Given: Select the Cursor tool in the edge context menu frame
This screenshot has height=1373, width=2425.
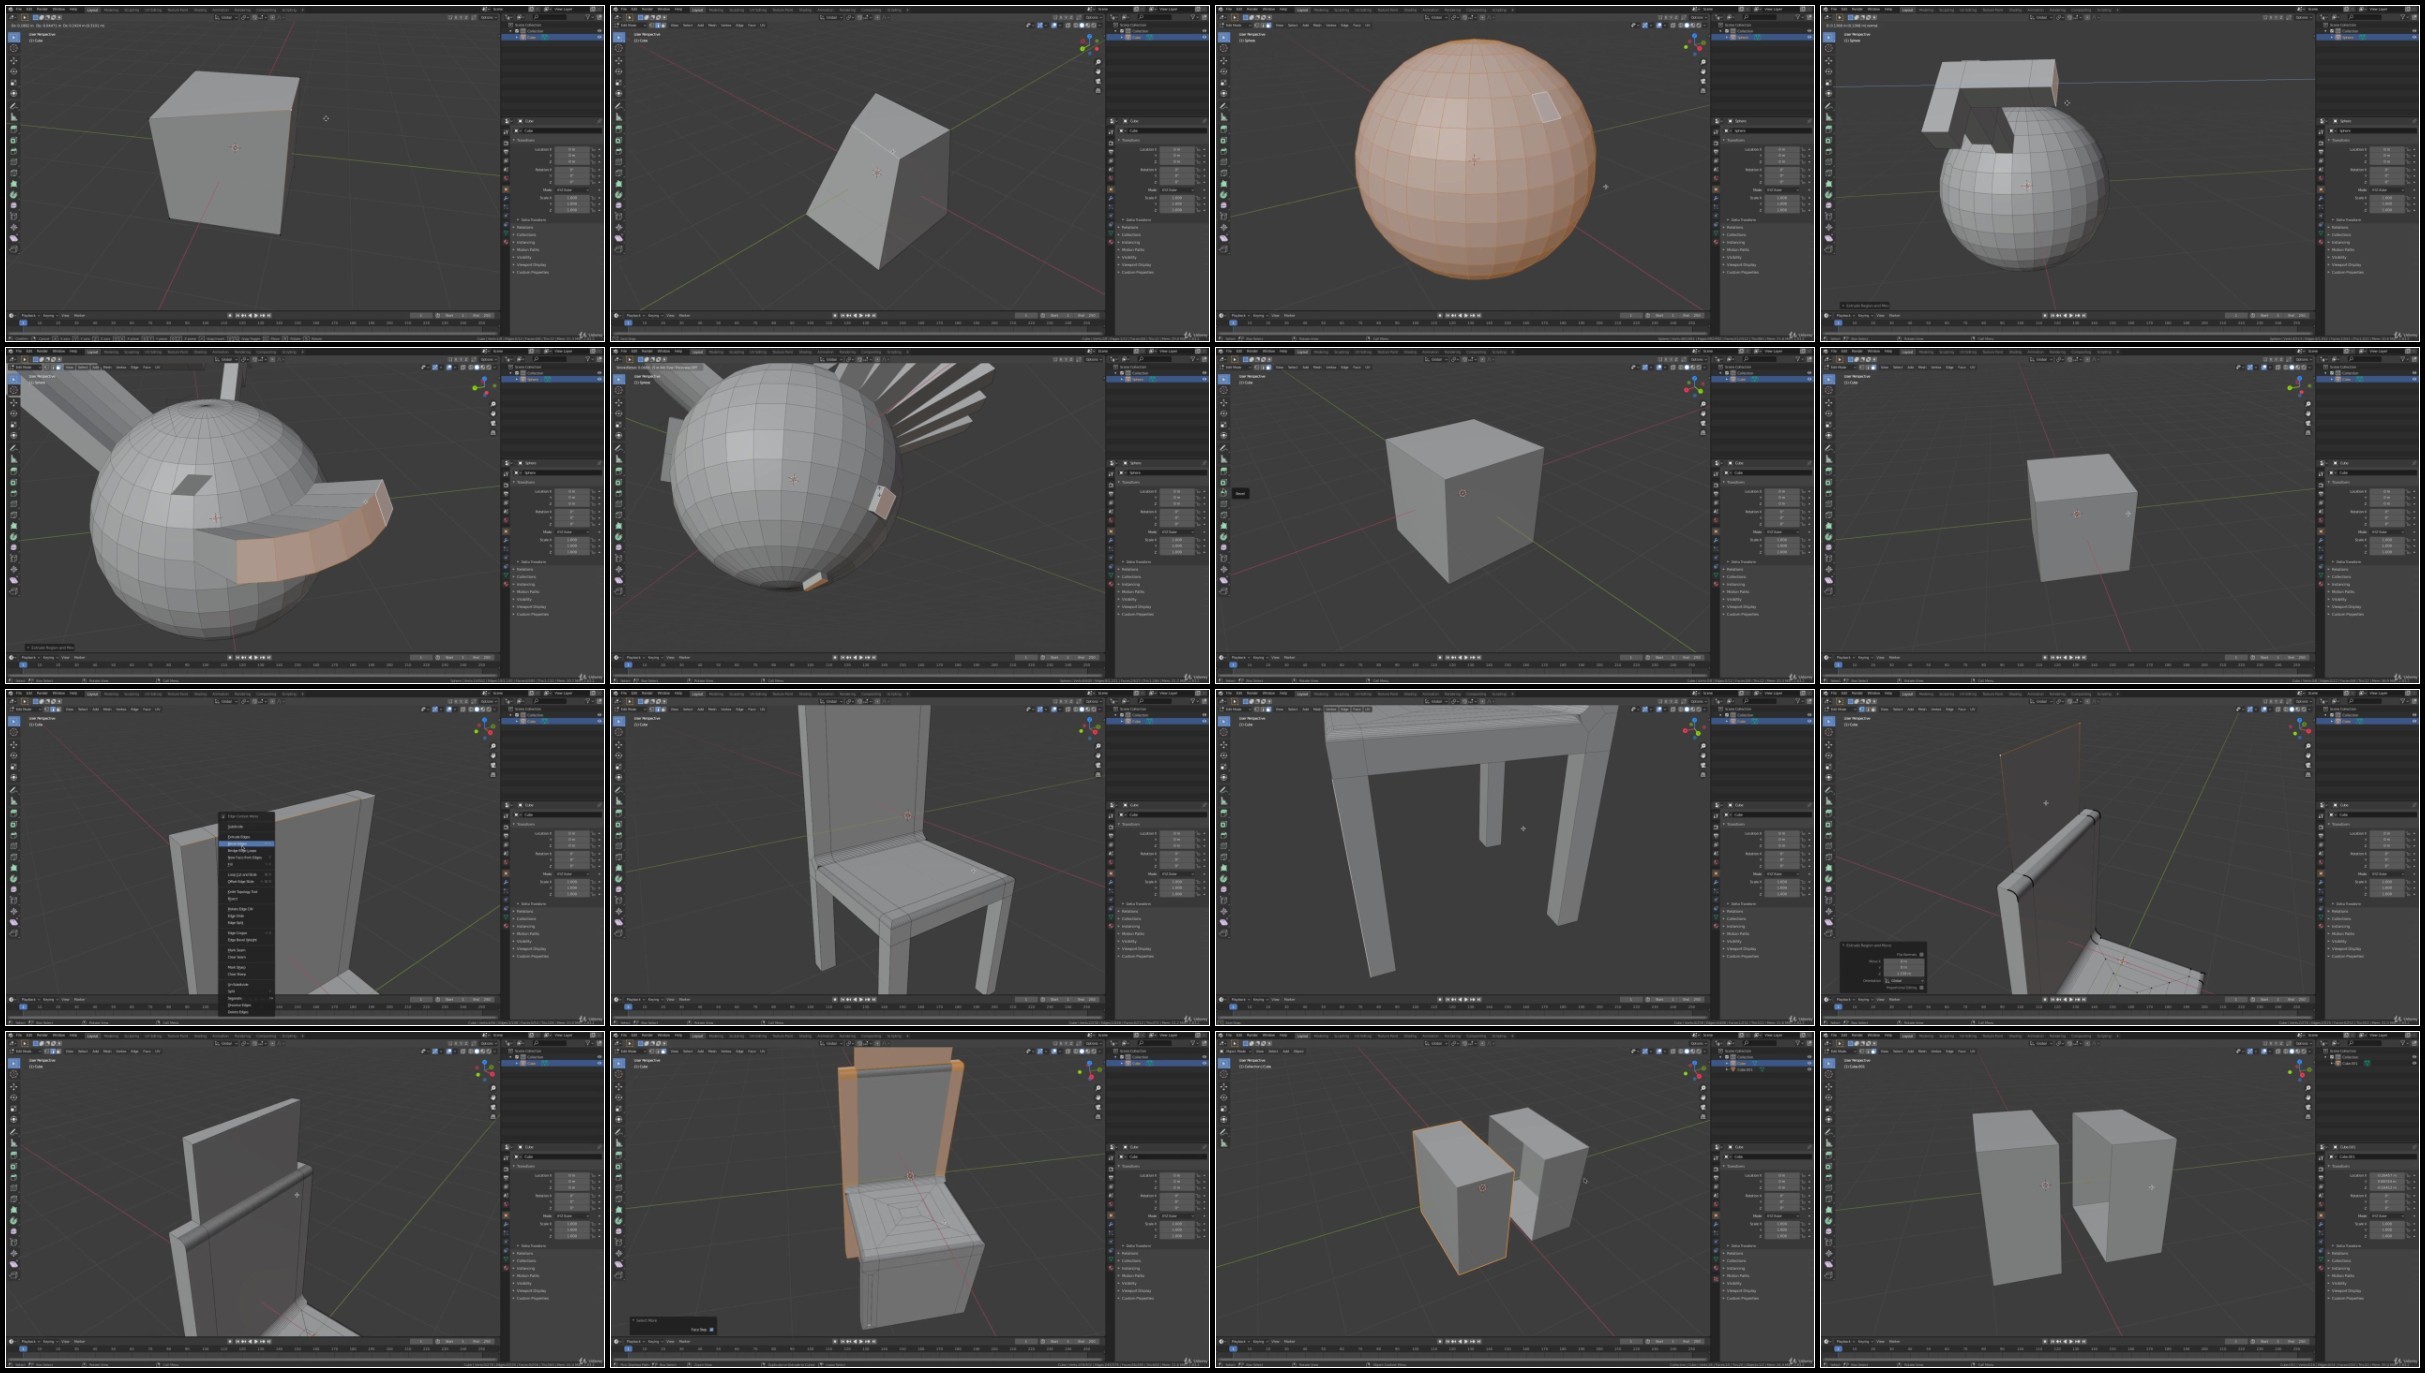Looking at the screenshot, I should click(14, 732).
